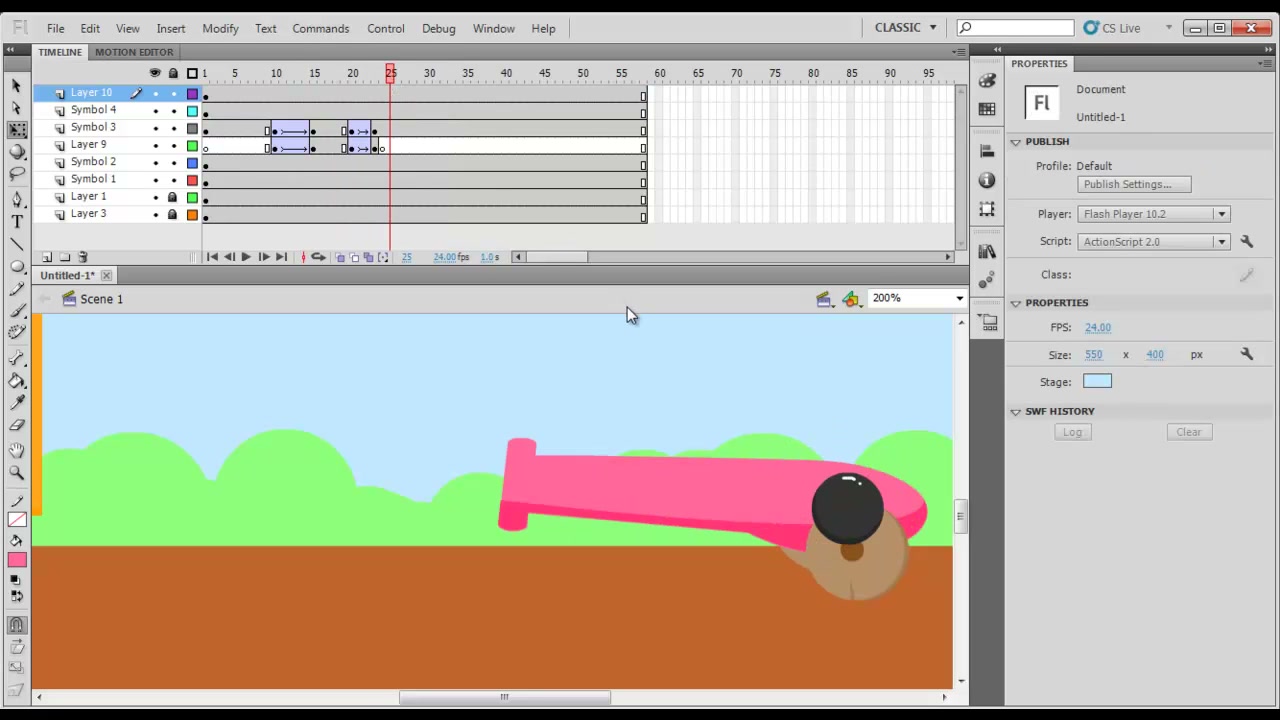This screenshot has width=1280, height=720.
Task: Select the Text tool in toolbar
Action: [x=17, y=222]
